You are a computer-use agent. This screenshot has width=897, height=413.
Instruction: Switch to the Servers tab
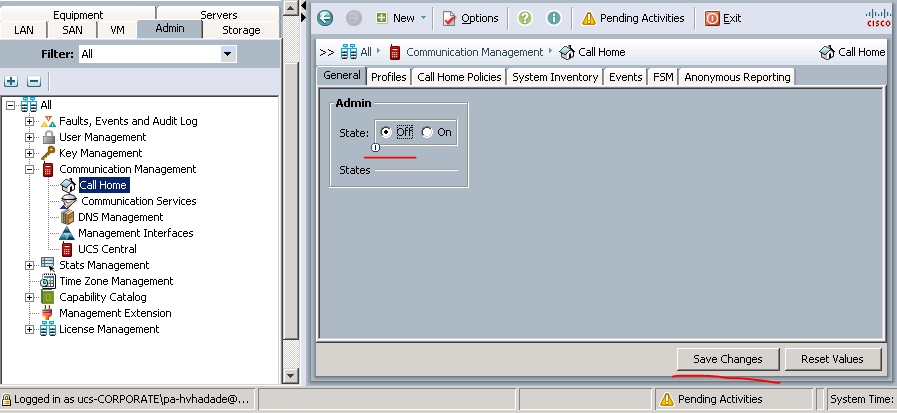click(219, 14)
